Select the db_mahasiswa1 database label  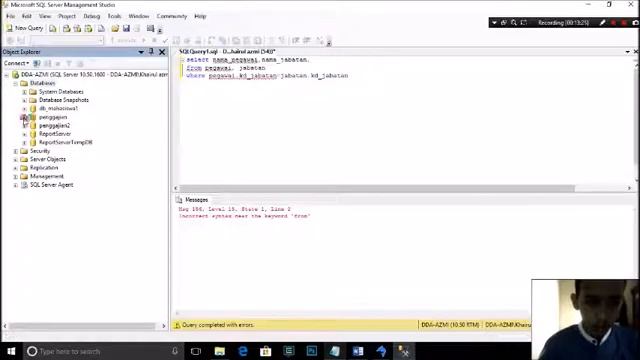[58, 109]
